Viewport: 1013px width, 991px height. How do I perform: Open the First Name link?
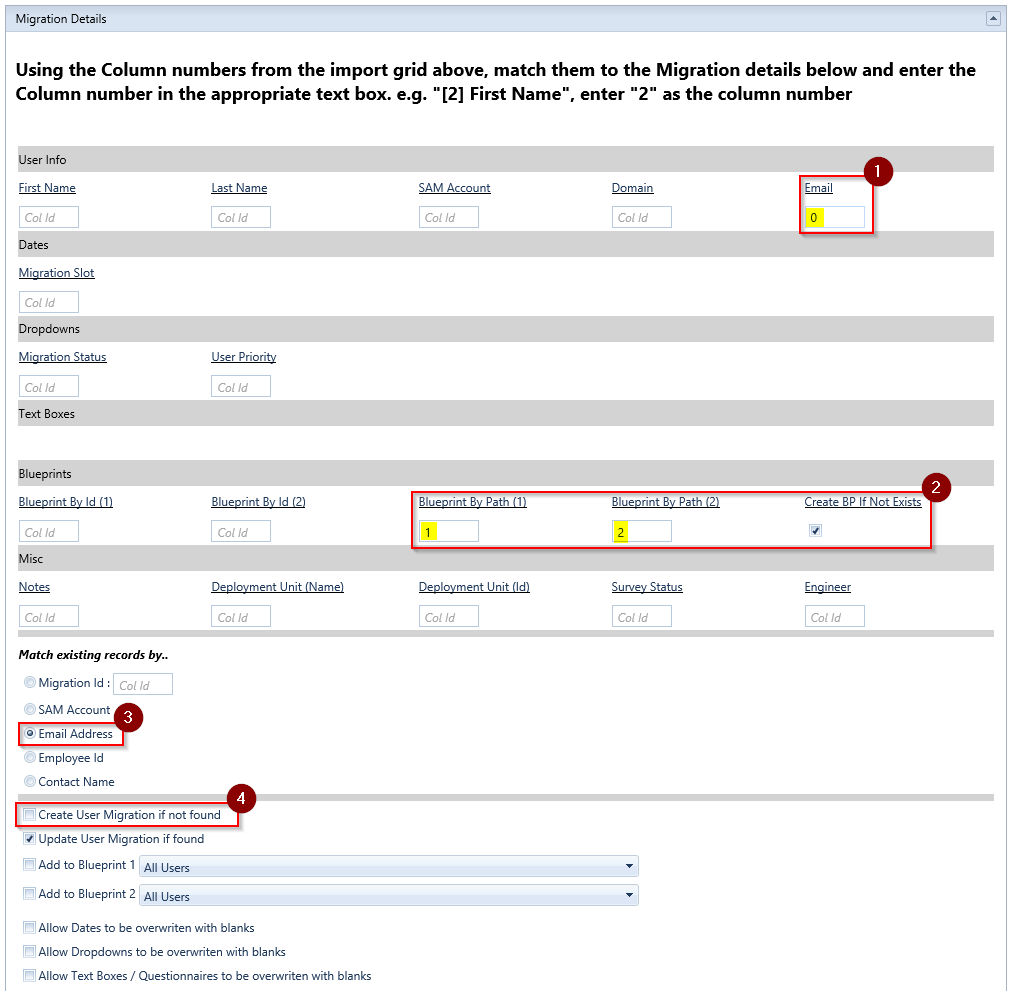47,188
